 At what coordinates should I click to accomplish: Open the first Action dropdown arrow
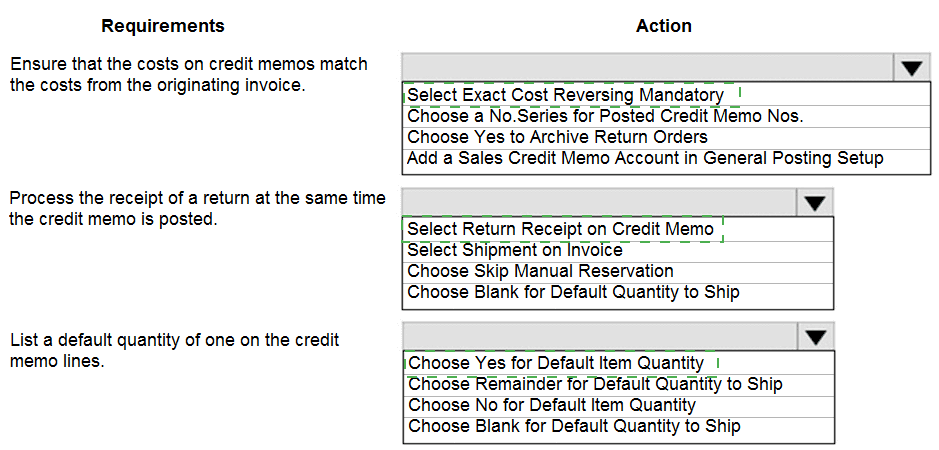tap(910, 68)
